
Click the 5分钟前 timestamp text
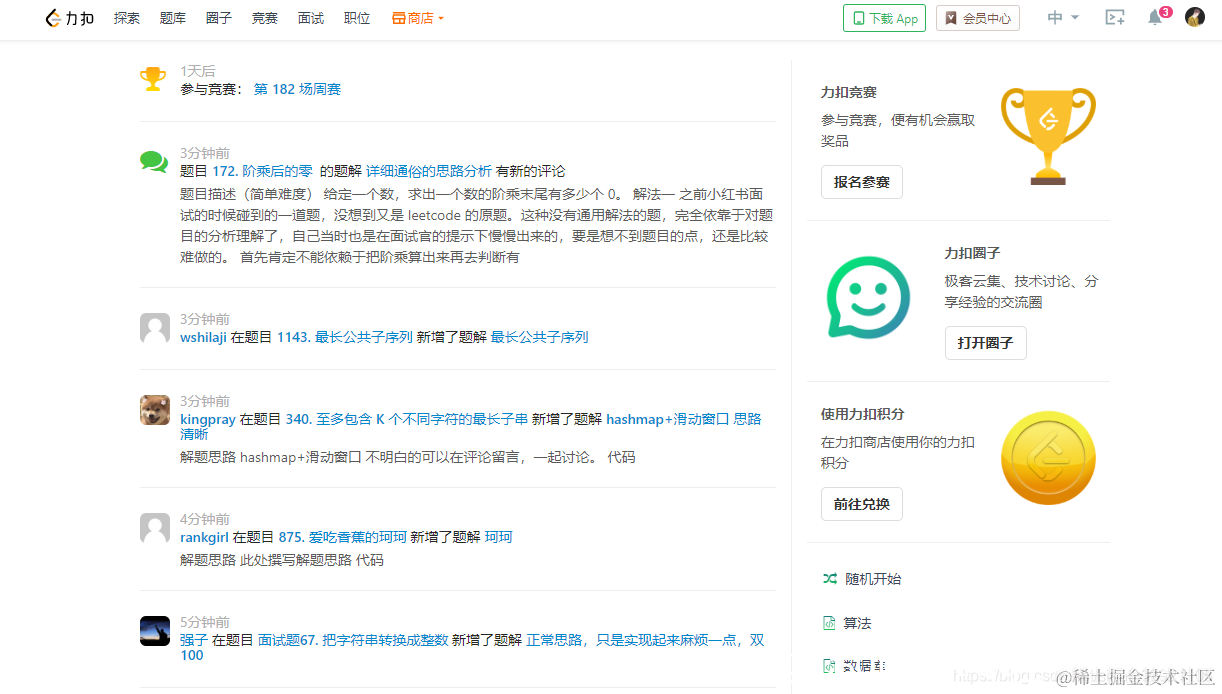tap(205, 622)
